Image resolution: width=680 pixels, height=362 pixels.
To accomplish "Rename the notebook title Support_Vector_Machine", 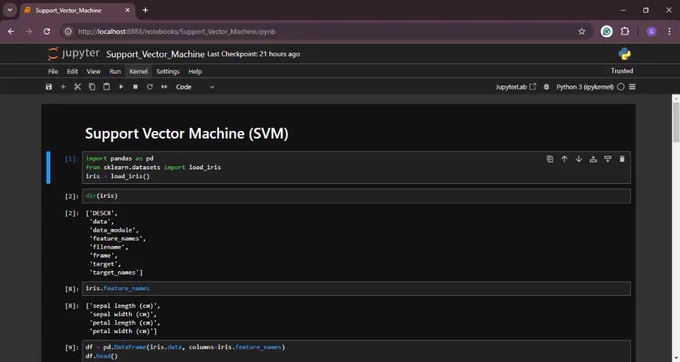I will click(155, 54).
